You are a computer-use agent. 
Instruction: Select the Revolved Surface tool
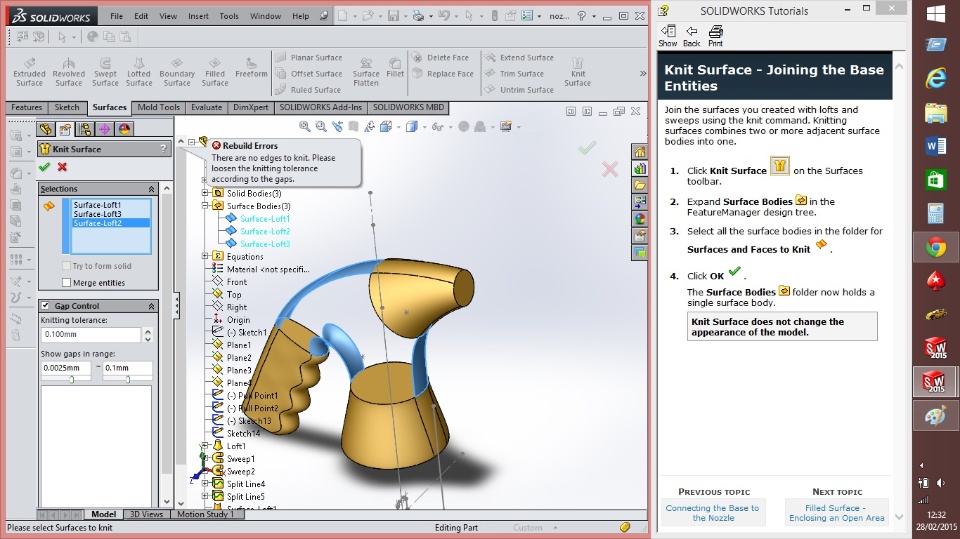click(69, 72)
